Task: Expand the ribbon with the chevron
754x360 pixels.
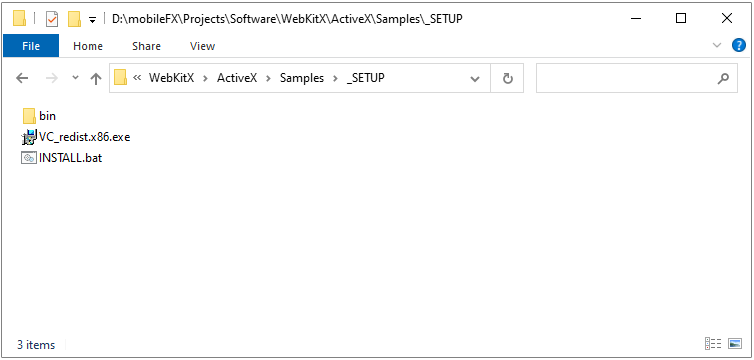Action: coord(717,46)
